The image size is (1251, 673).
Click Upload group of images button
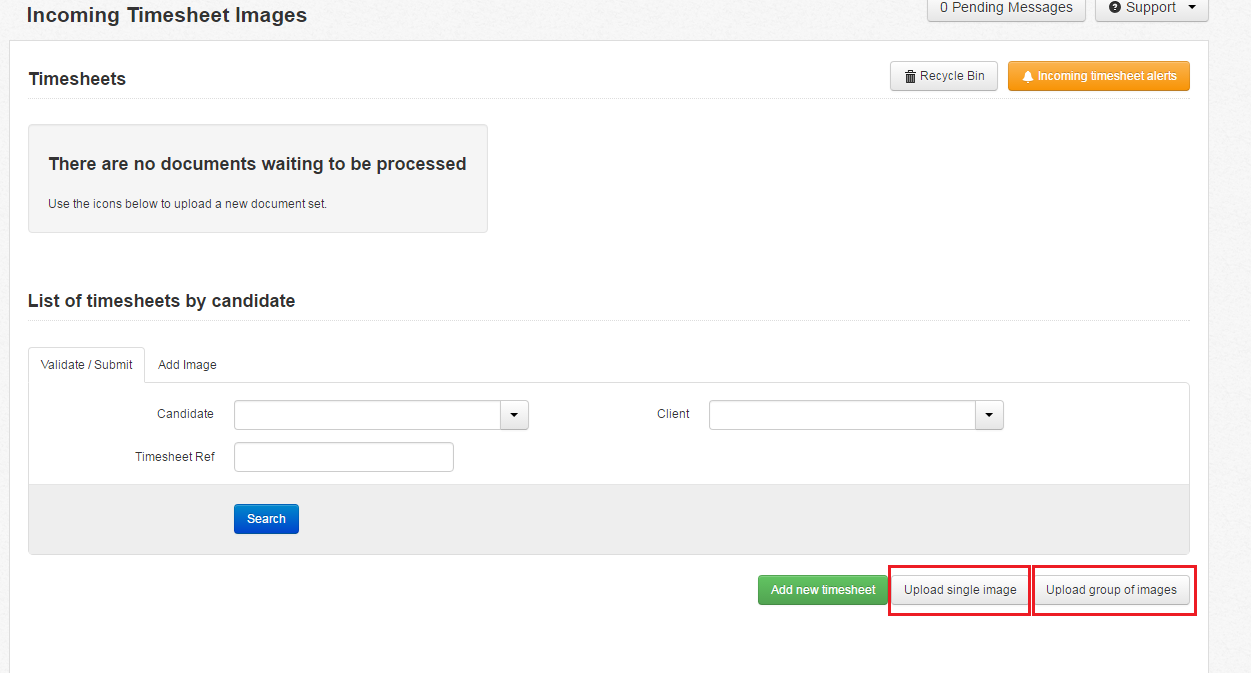[1111, 590]
